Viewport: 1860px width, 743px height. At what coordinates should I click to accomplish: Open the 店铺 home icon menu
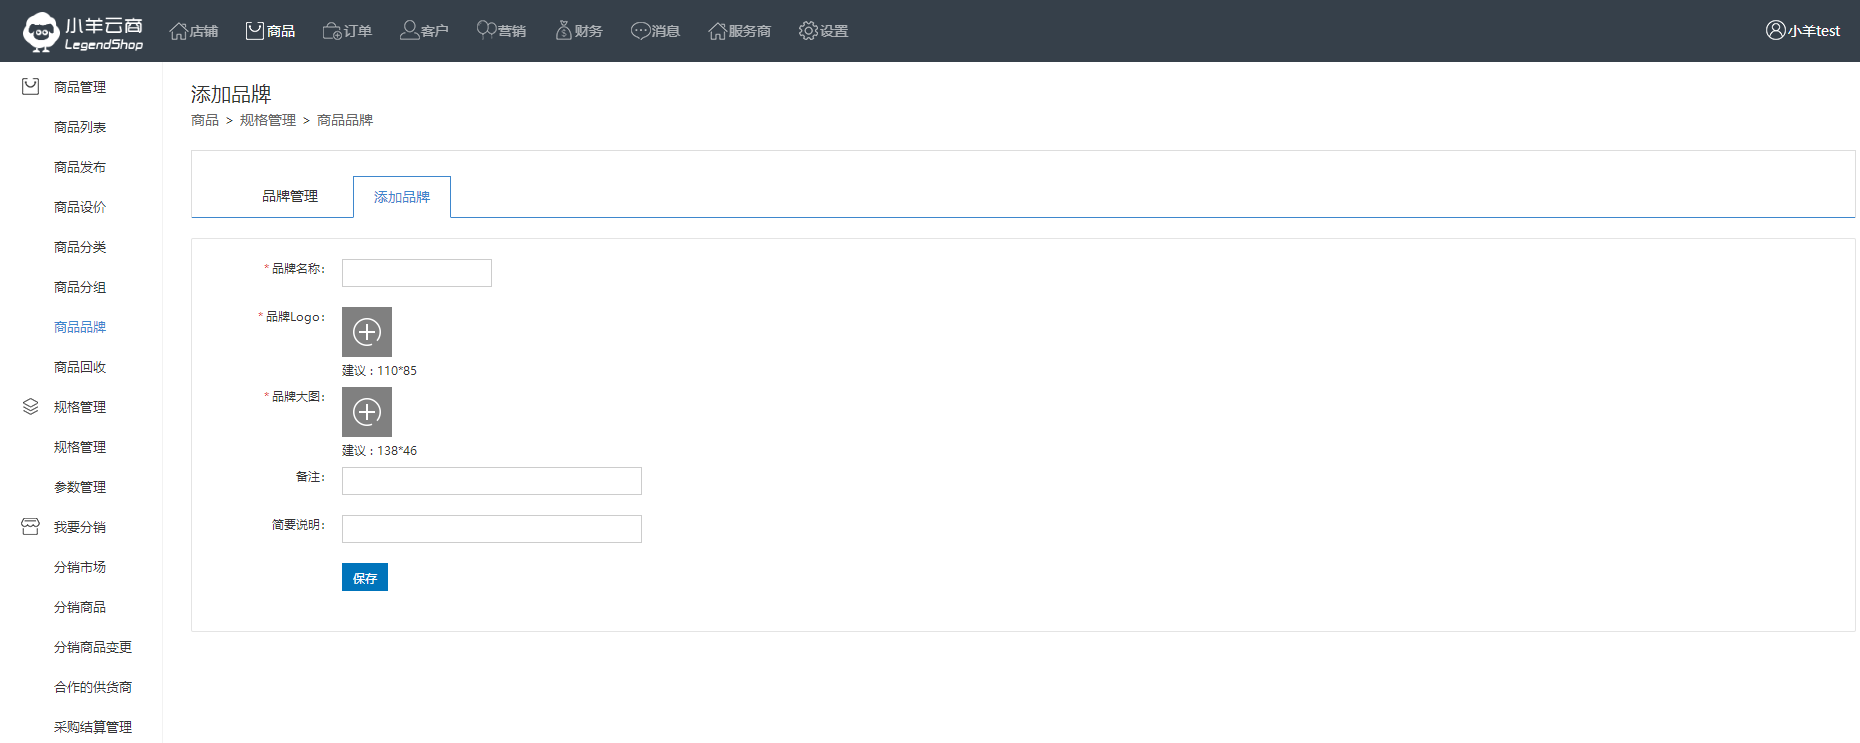point(194,31)
